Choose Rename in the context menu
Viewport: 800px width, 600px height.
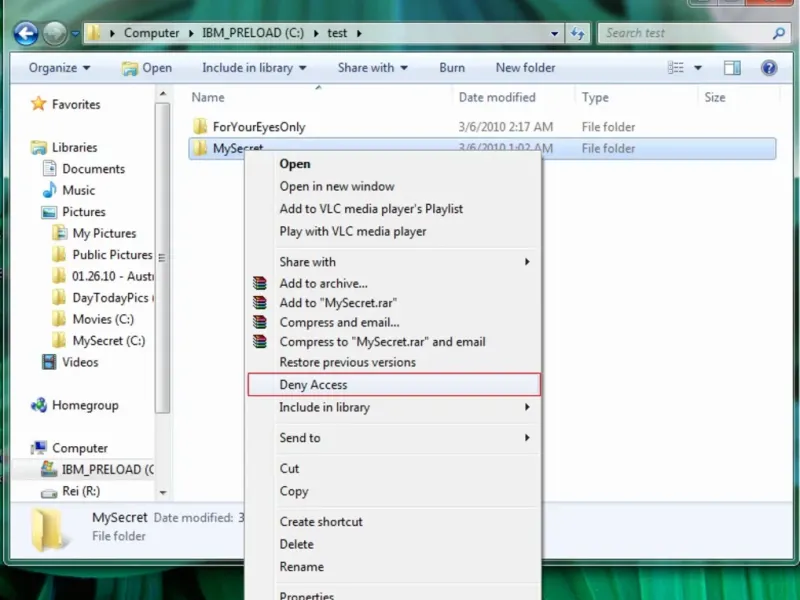coord(302,567)
